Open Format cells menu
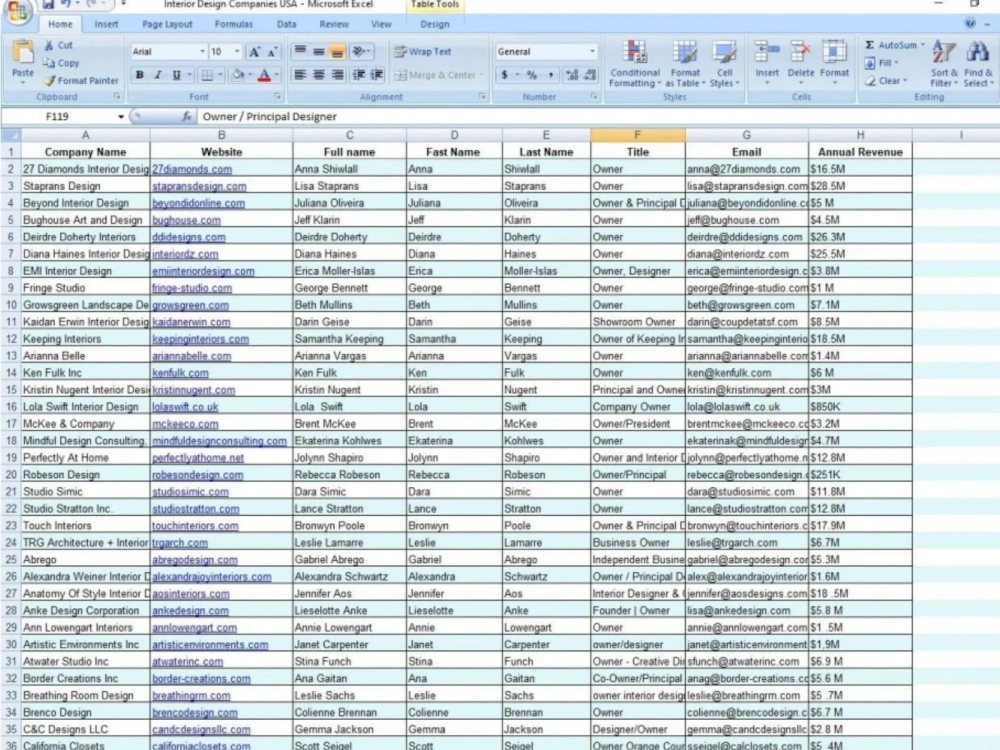The width and height of the screenshot is (1000, 750). pyautogui.click(x=834, y=63)
